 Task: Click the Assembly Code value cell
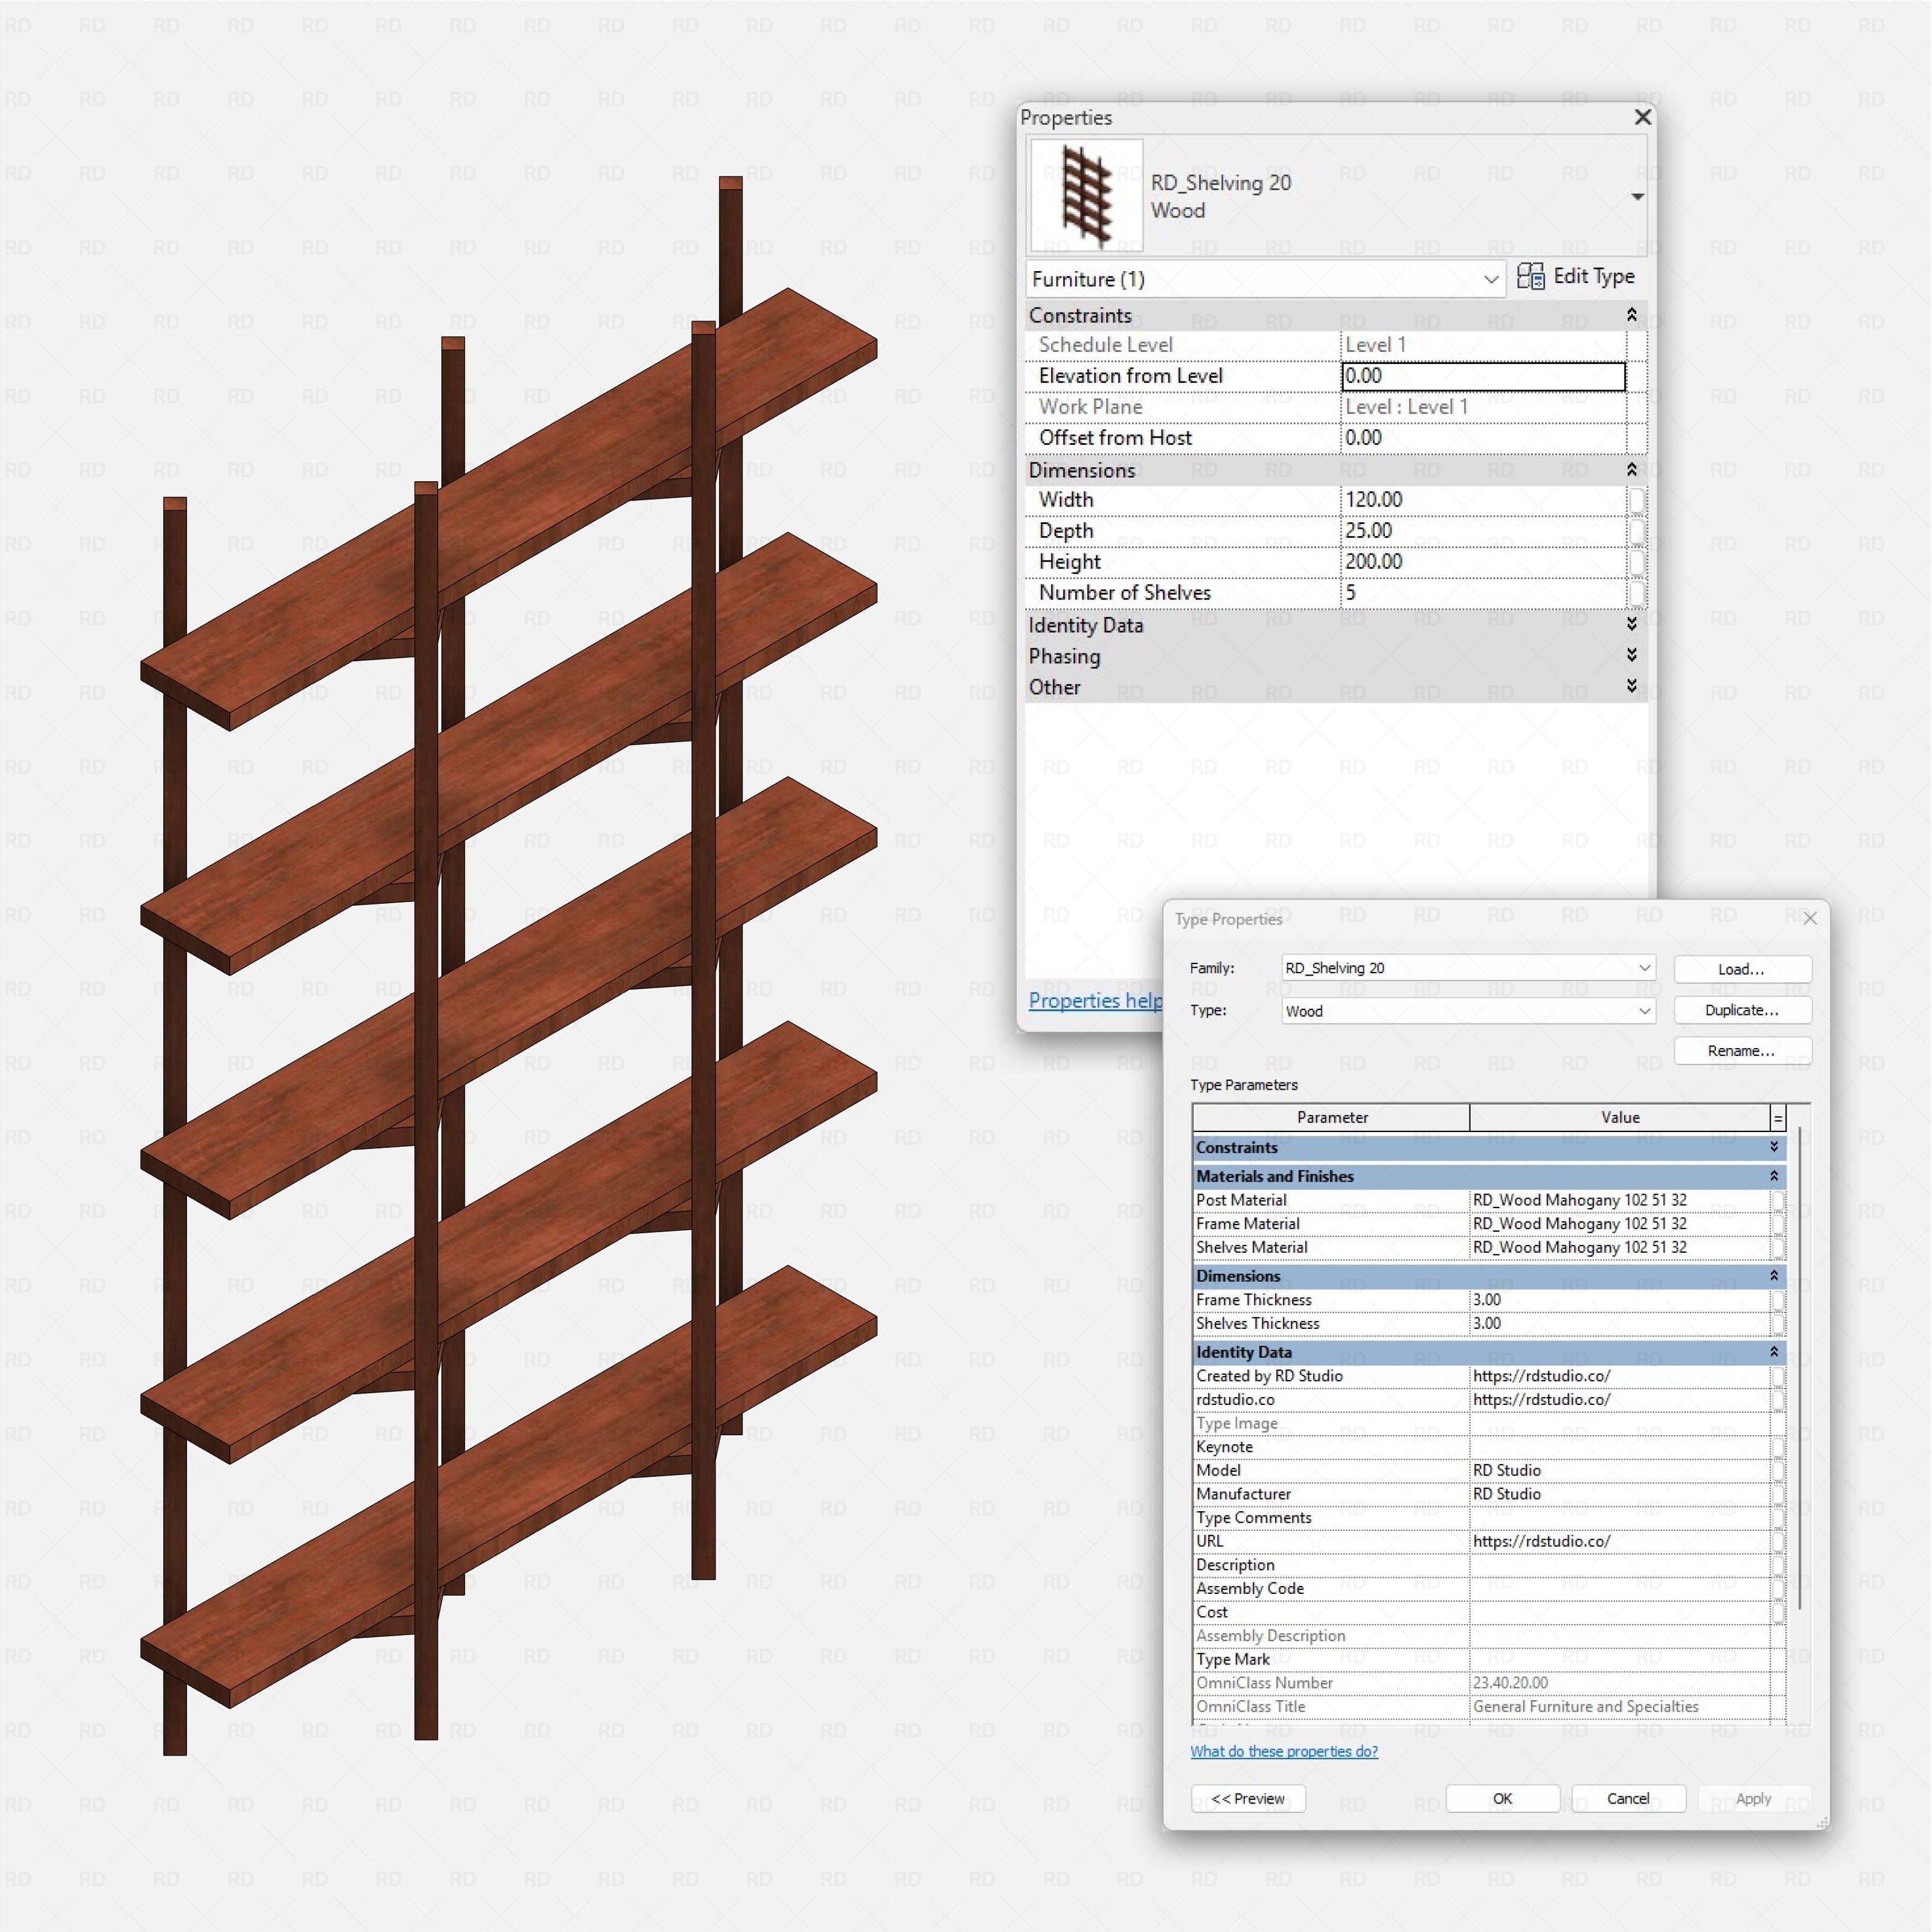point(1619,1588)
